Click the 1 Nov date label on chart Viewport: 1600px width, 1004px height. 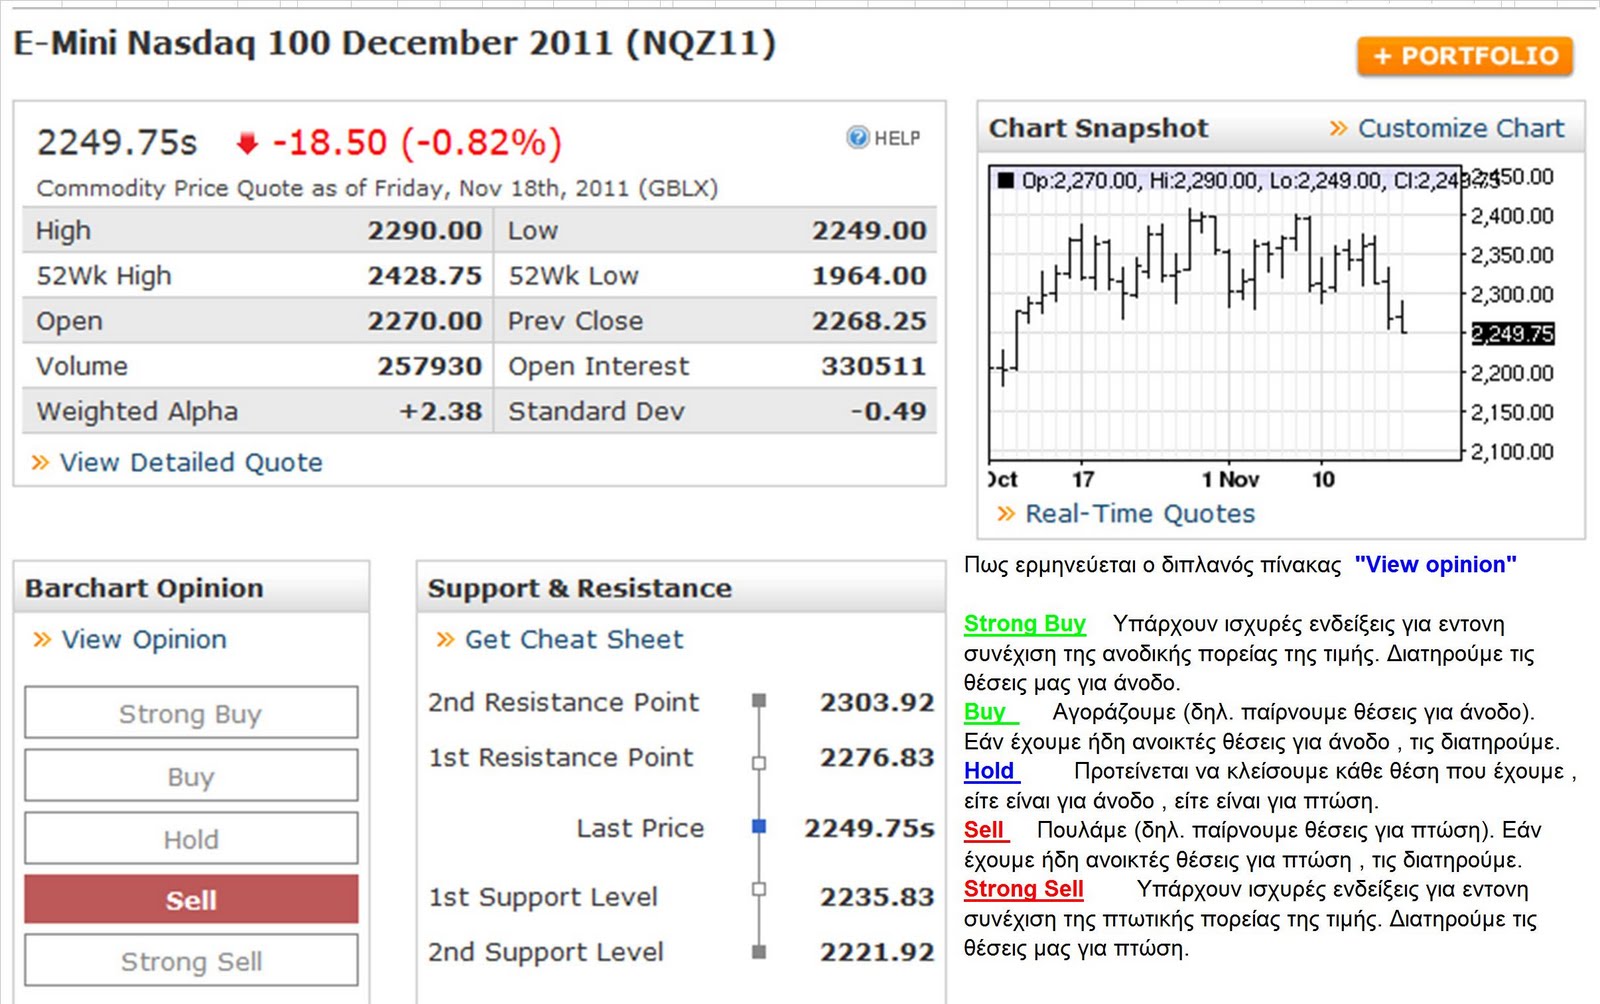click(1230, 479)
